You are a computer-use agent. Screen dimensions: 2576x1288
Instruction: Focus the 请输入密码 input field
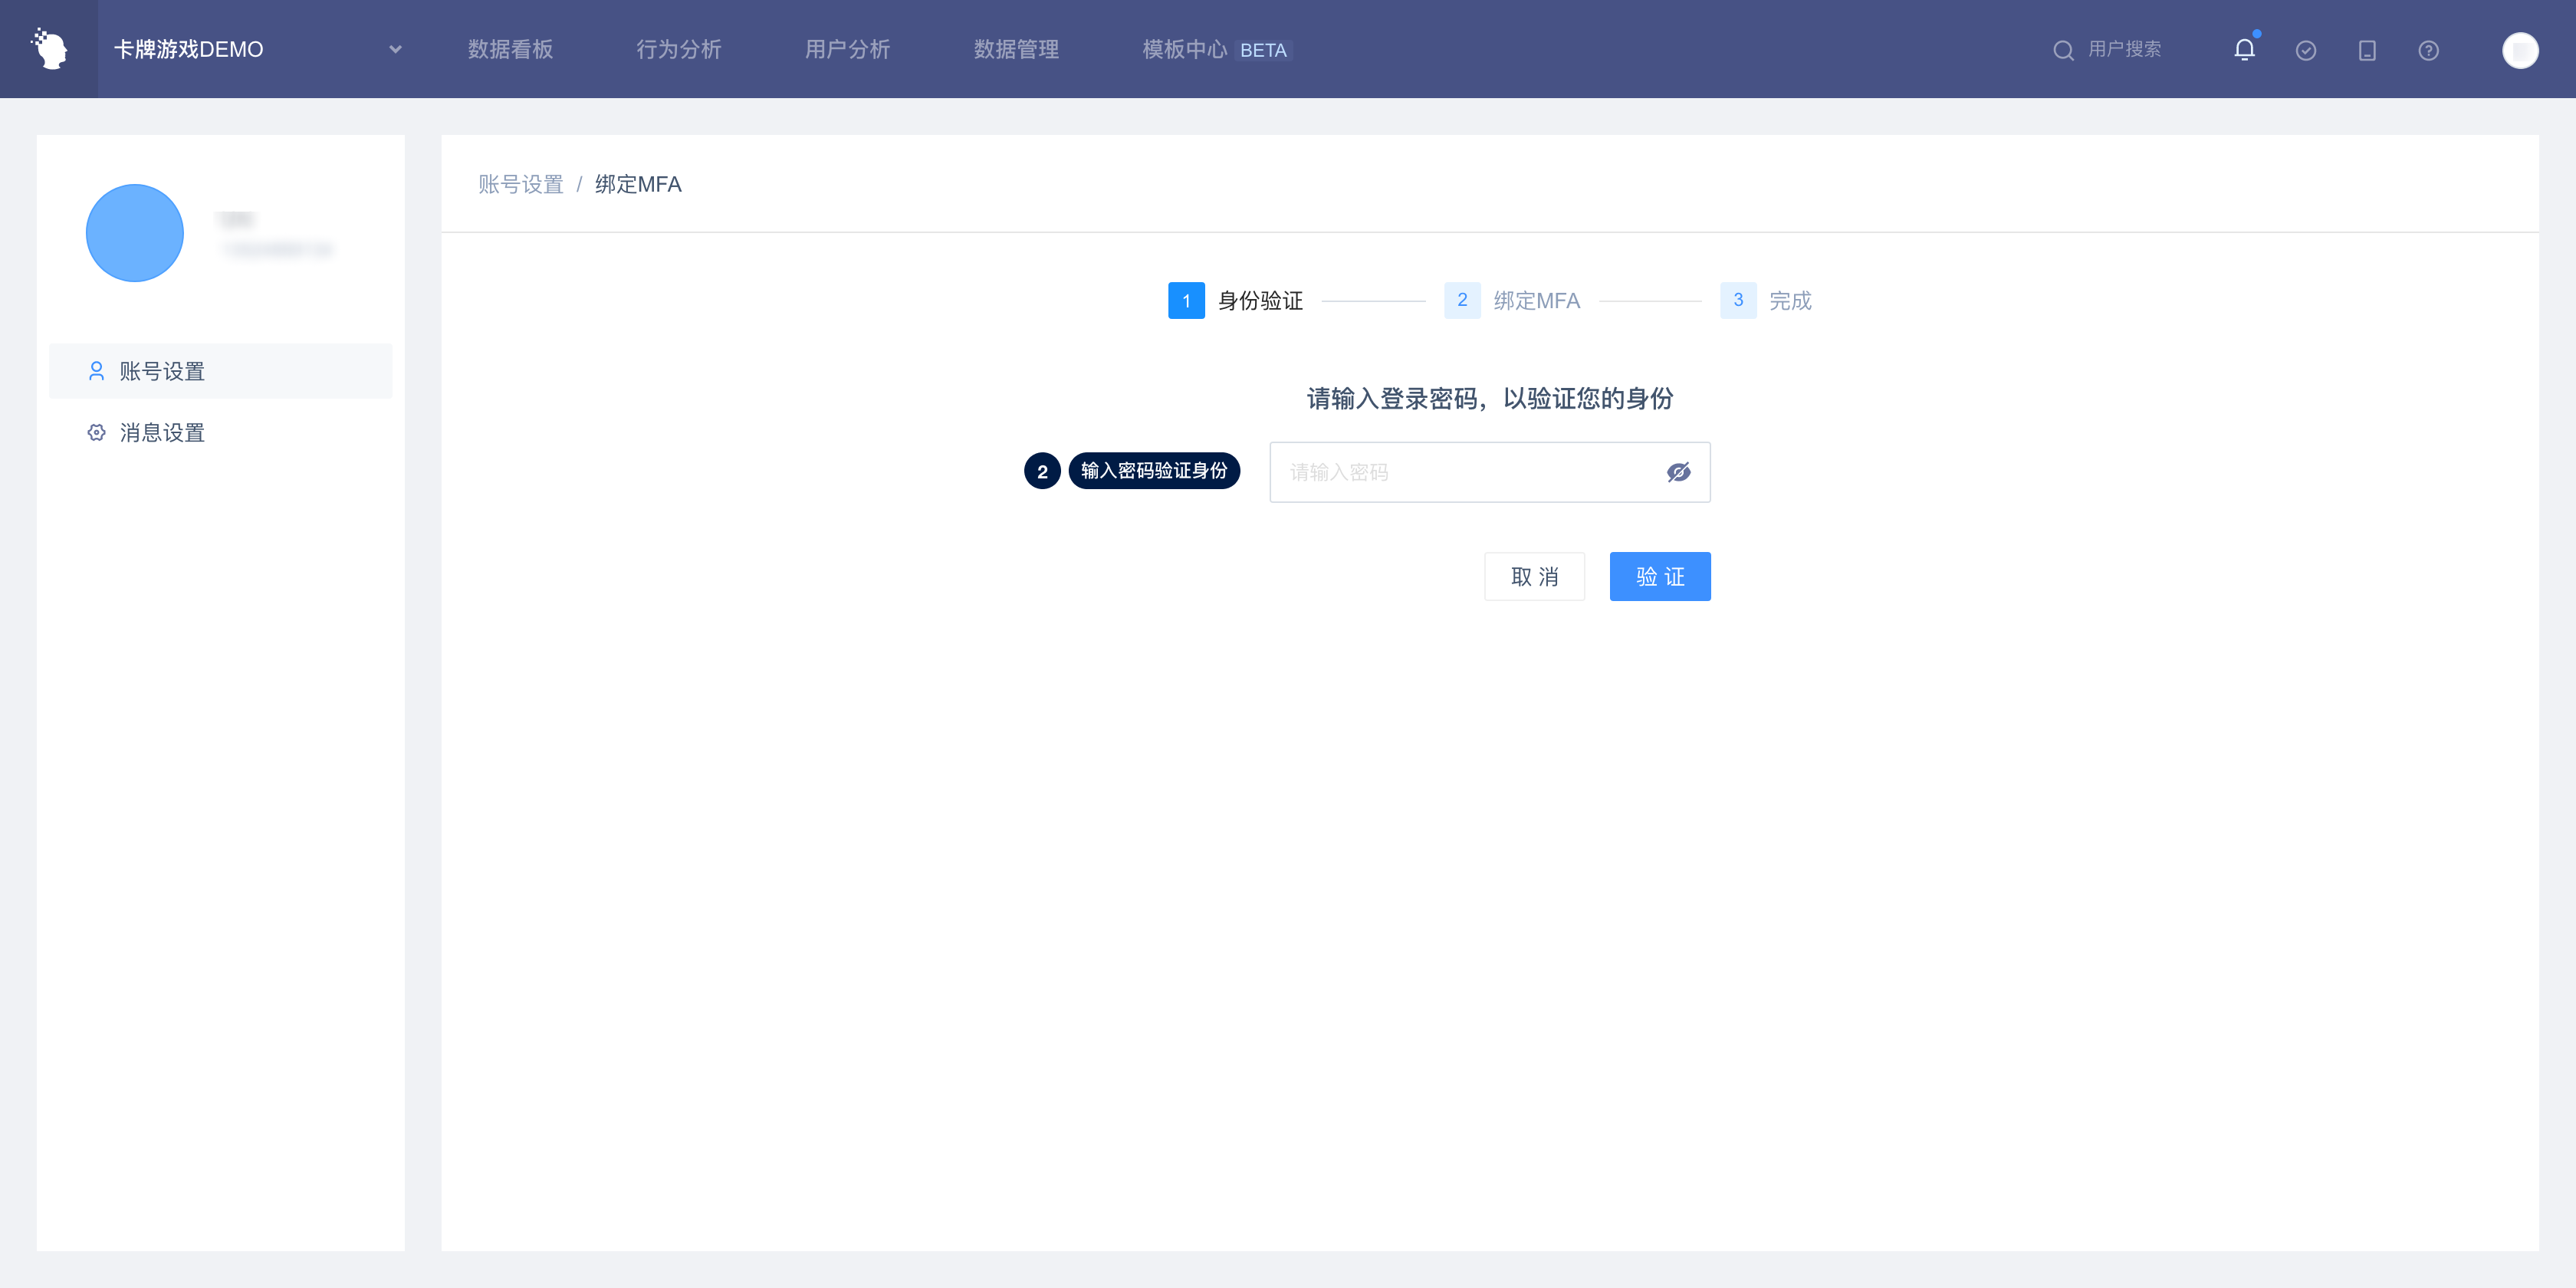1465,472
